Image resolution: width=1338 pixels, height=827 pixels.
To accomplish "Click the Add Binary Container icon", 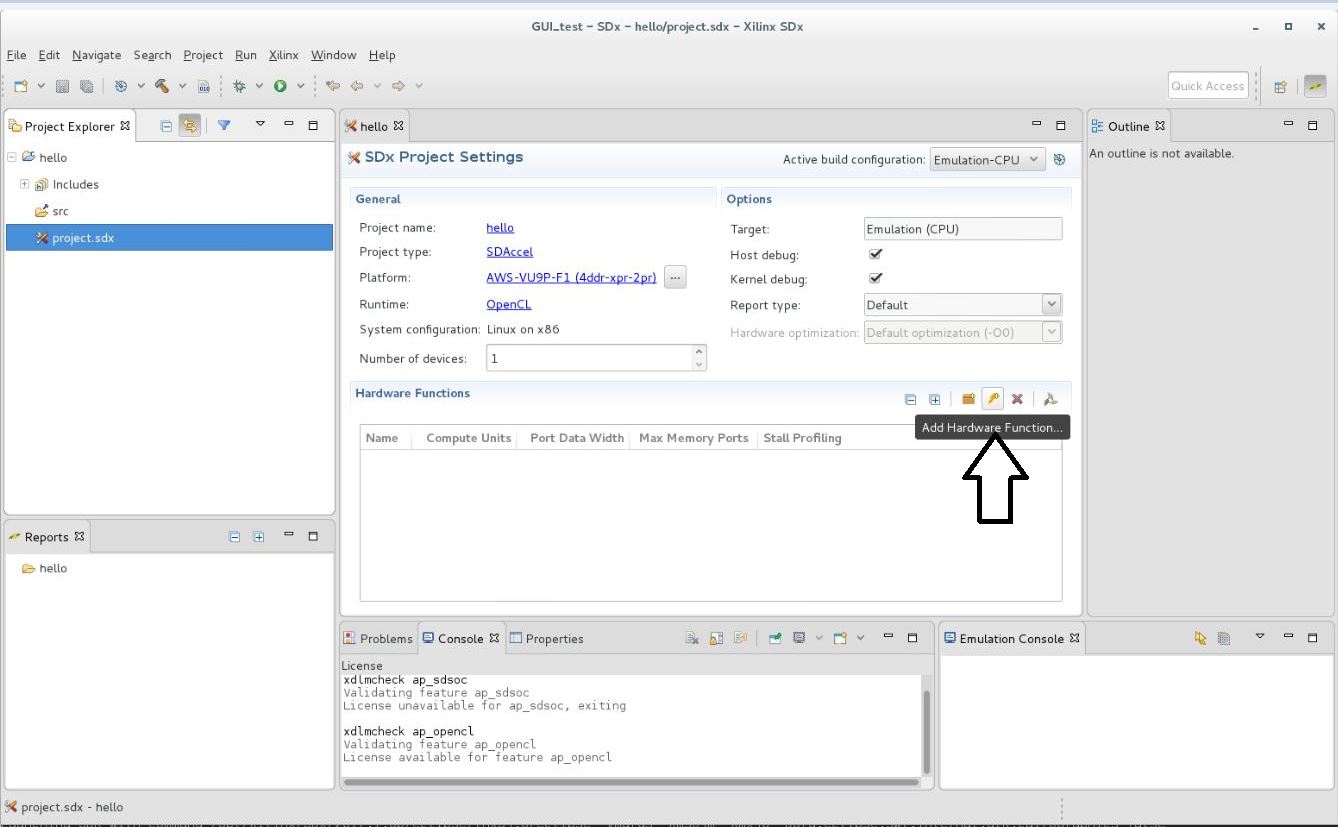I will (968, 399).
